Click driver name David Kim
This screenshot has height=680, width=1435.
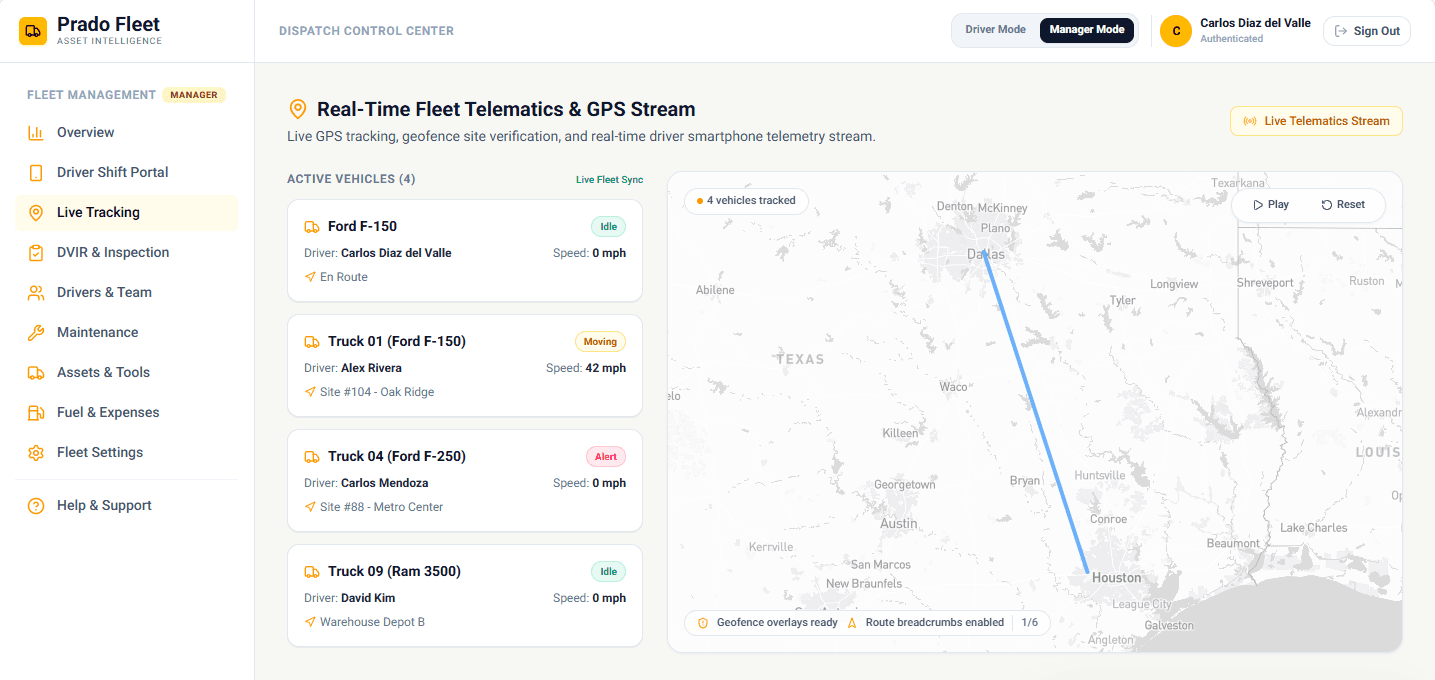pos(368,598)
